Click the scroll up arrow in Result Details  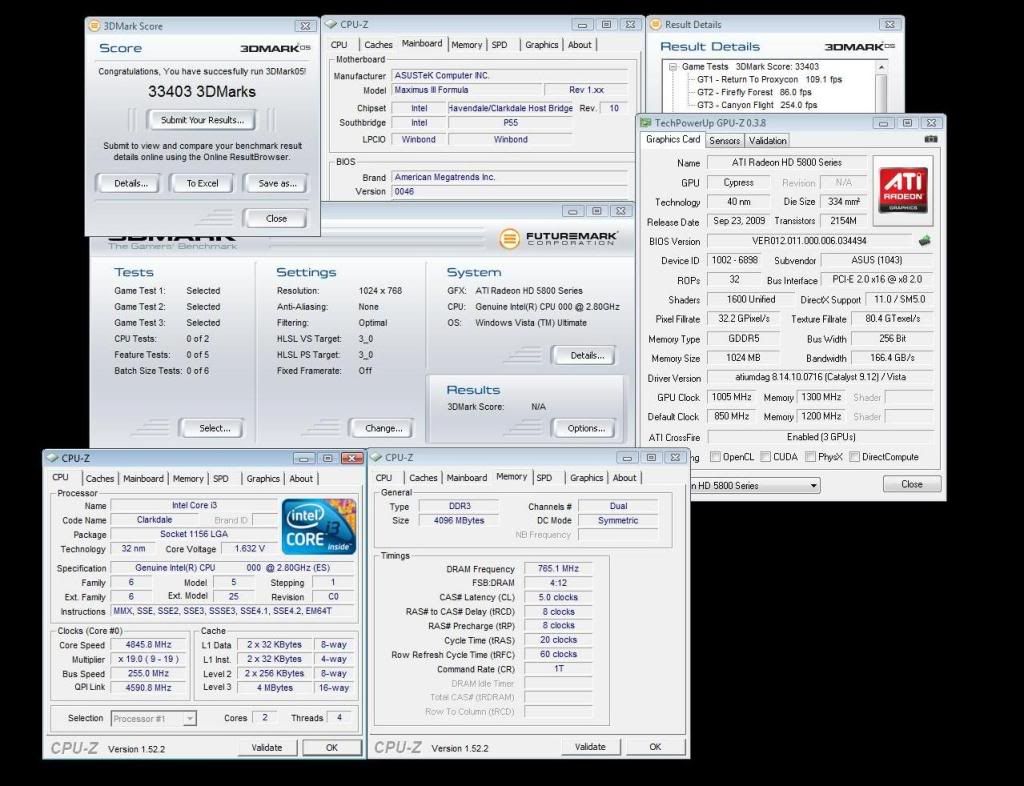881,67
